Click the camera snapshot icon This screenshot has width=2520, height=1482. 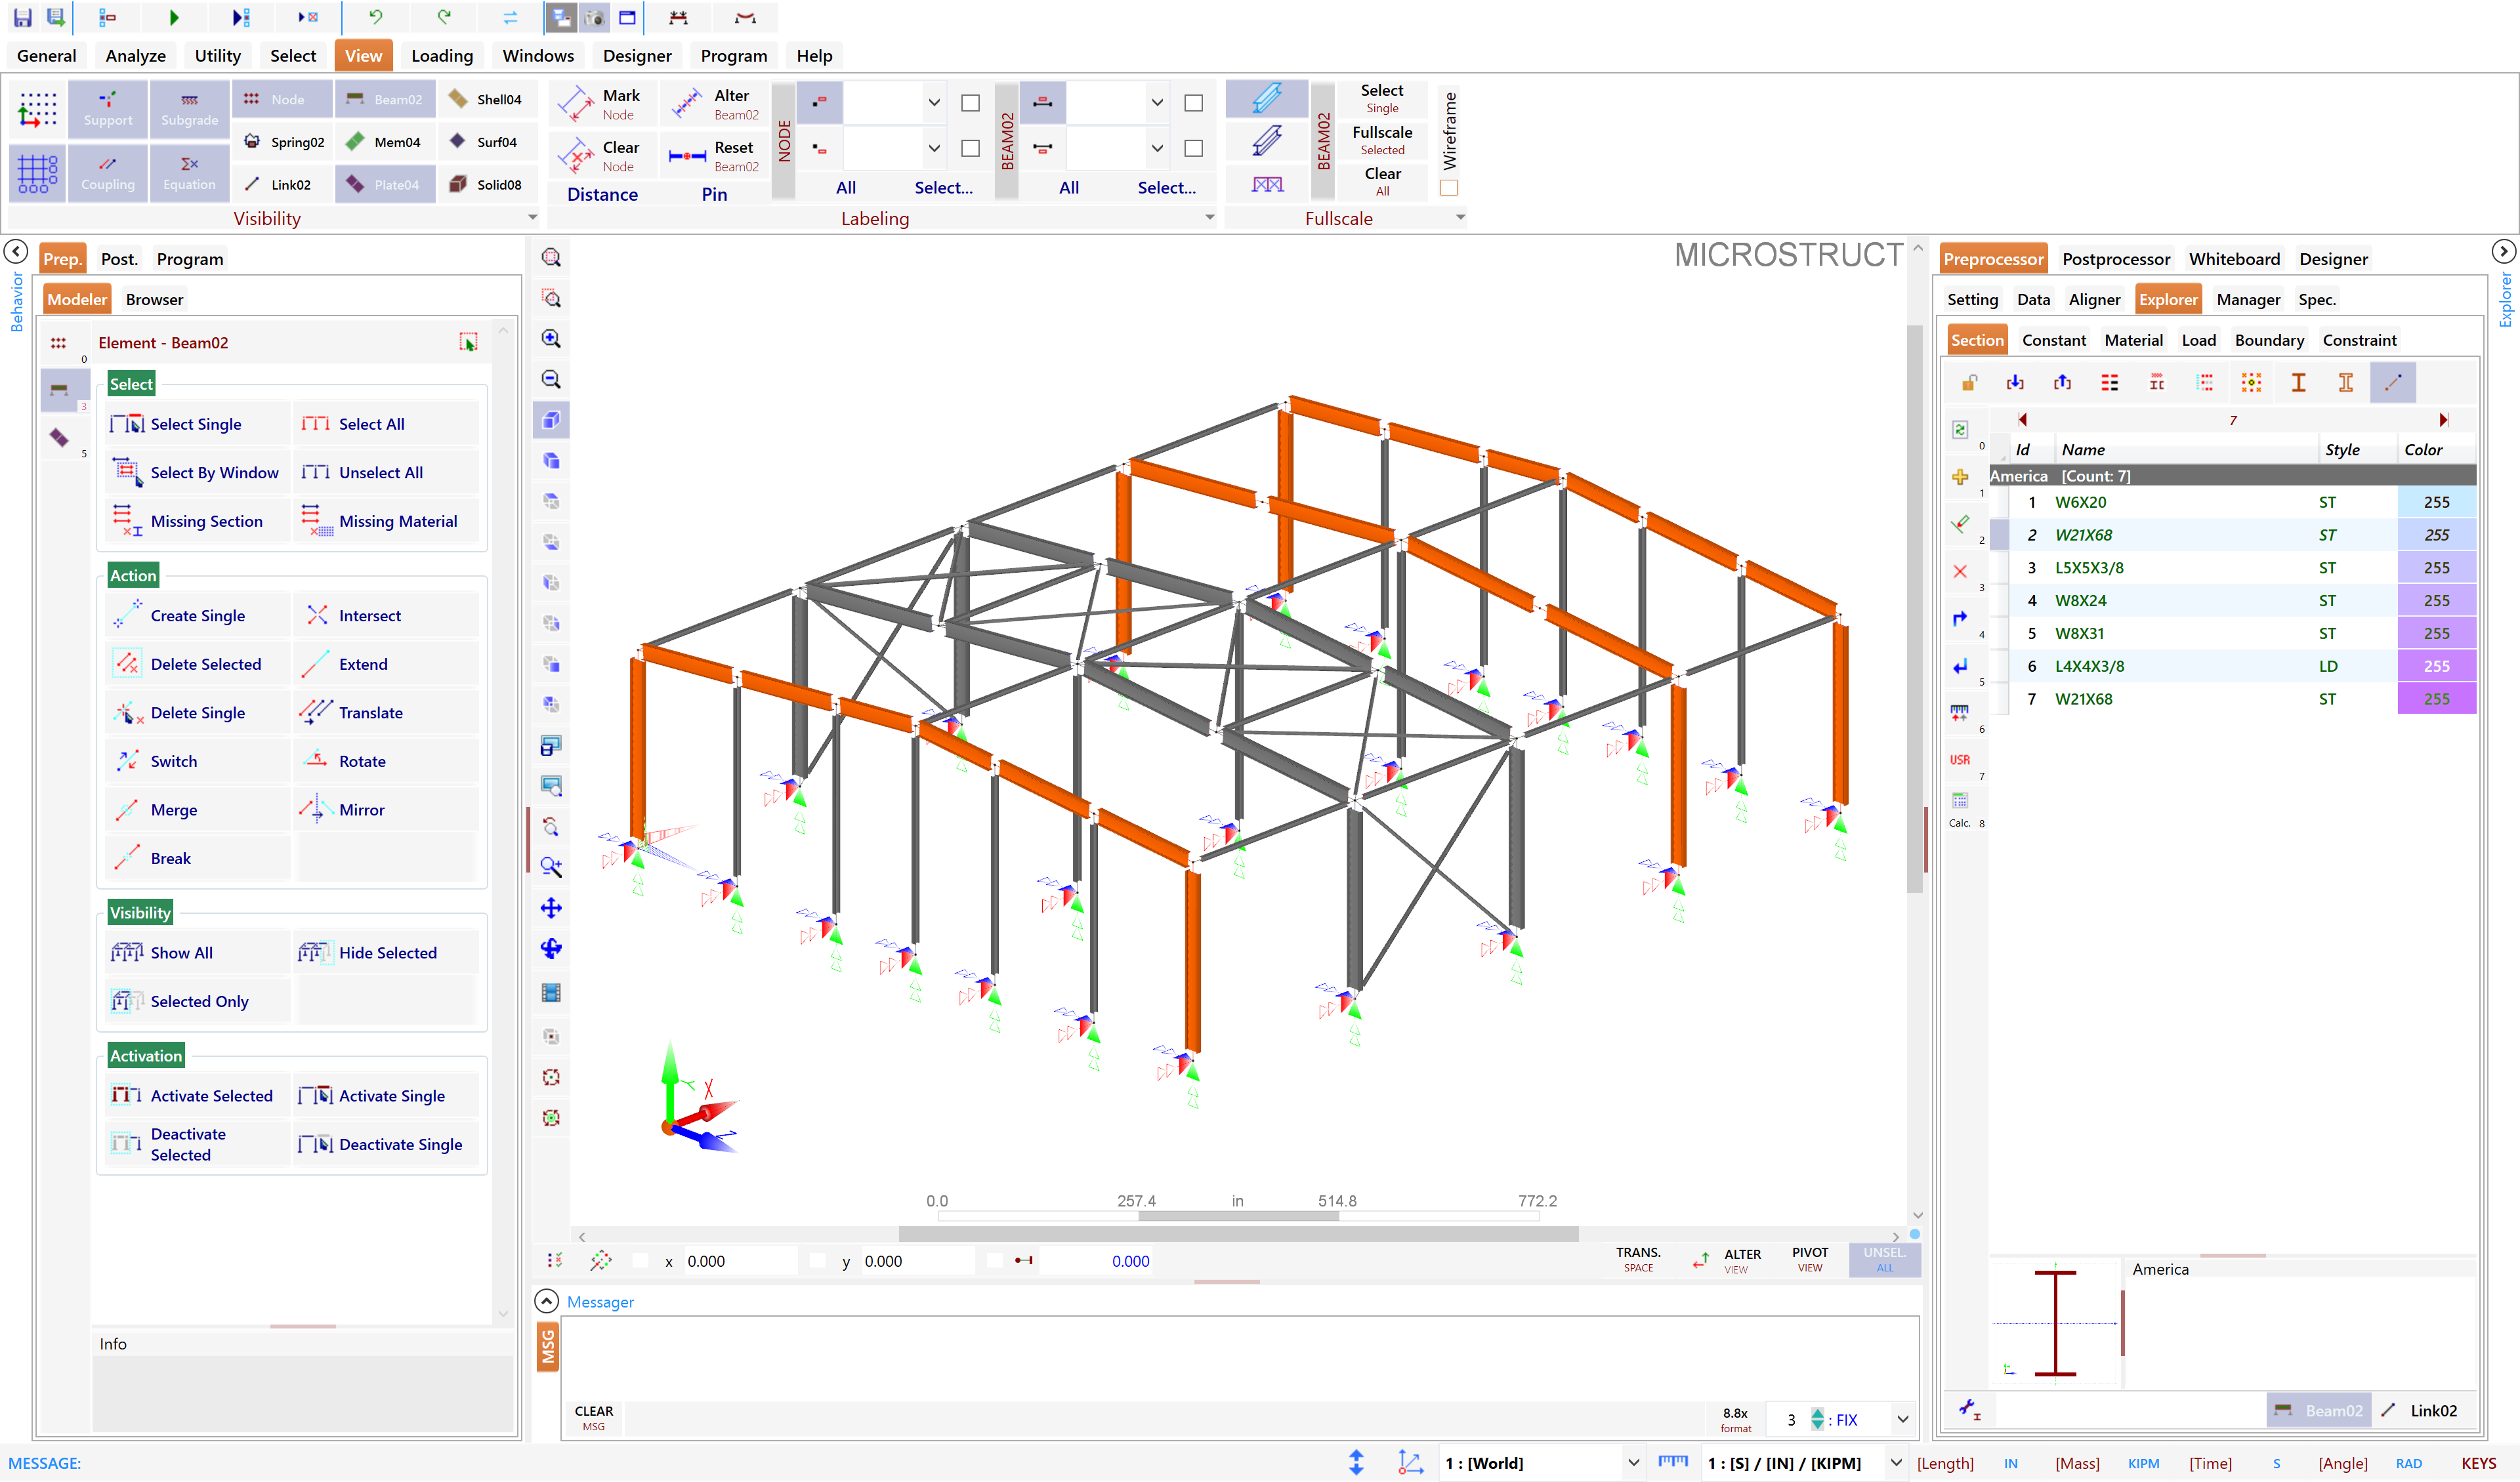coord(595,17)
